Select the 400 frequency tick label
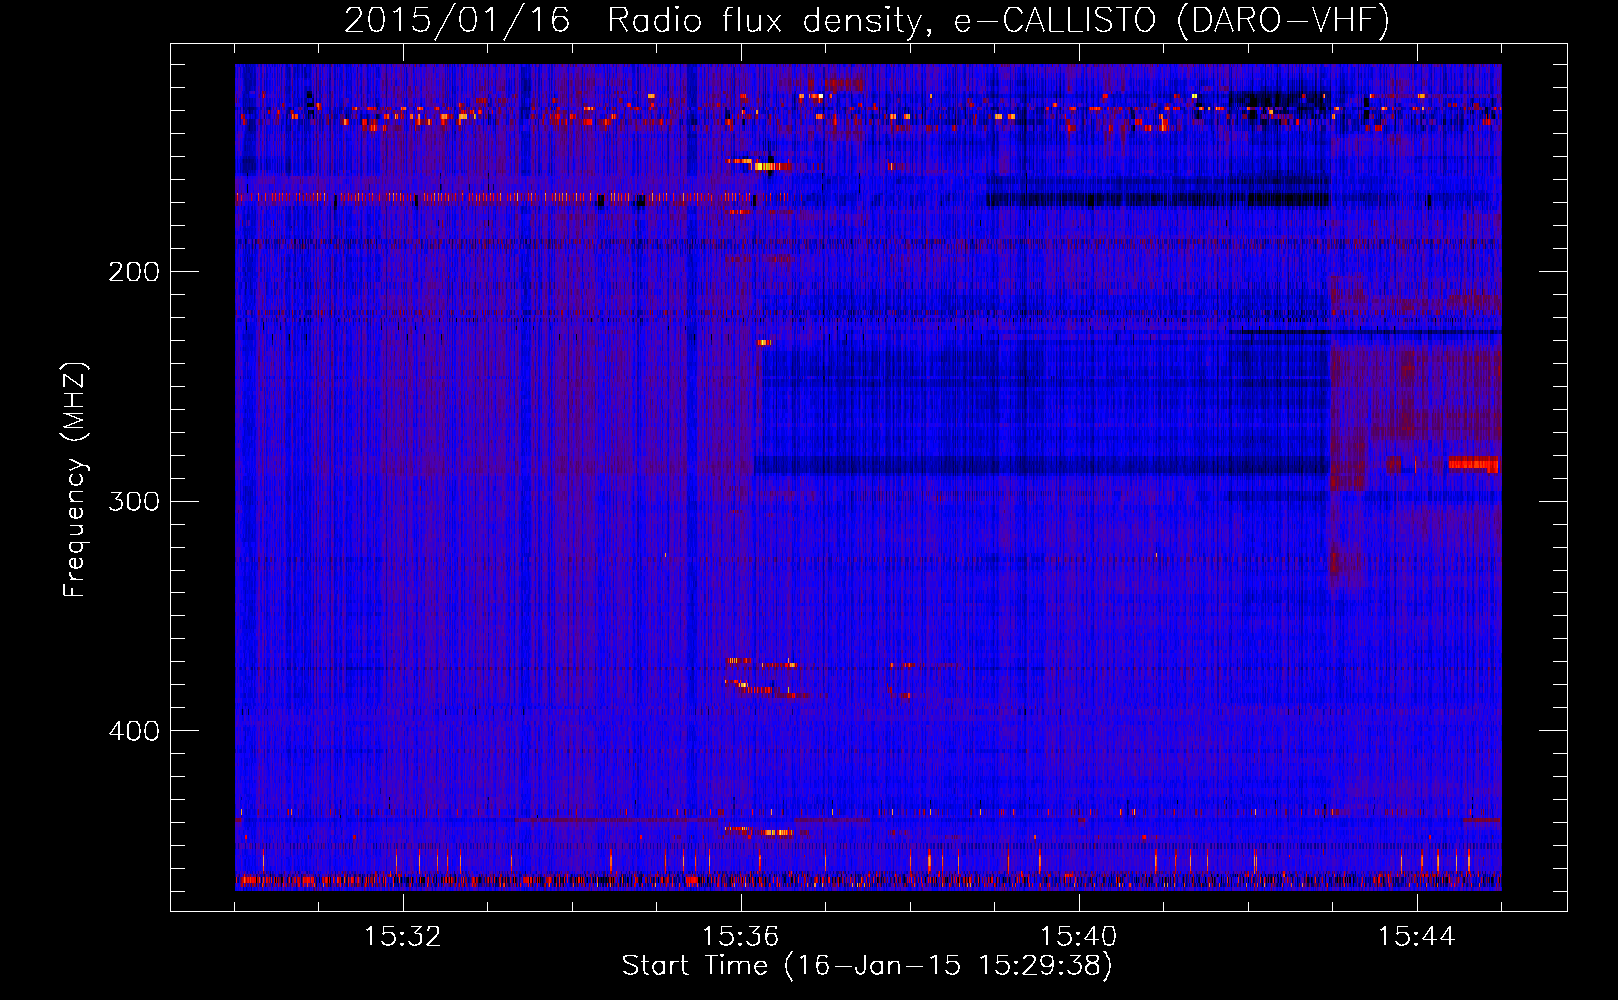This screenshot has height=1000, width=1618. click(134, 731)
